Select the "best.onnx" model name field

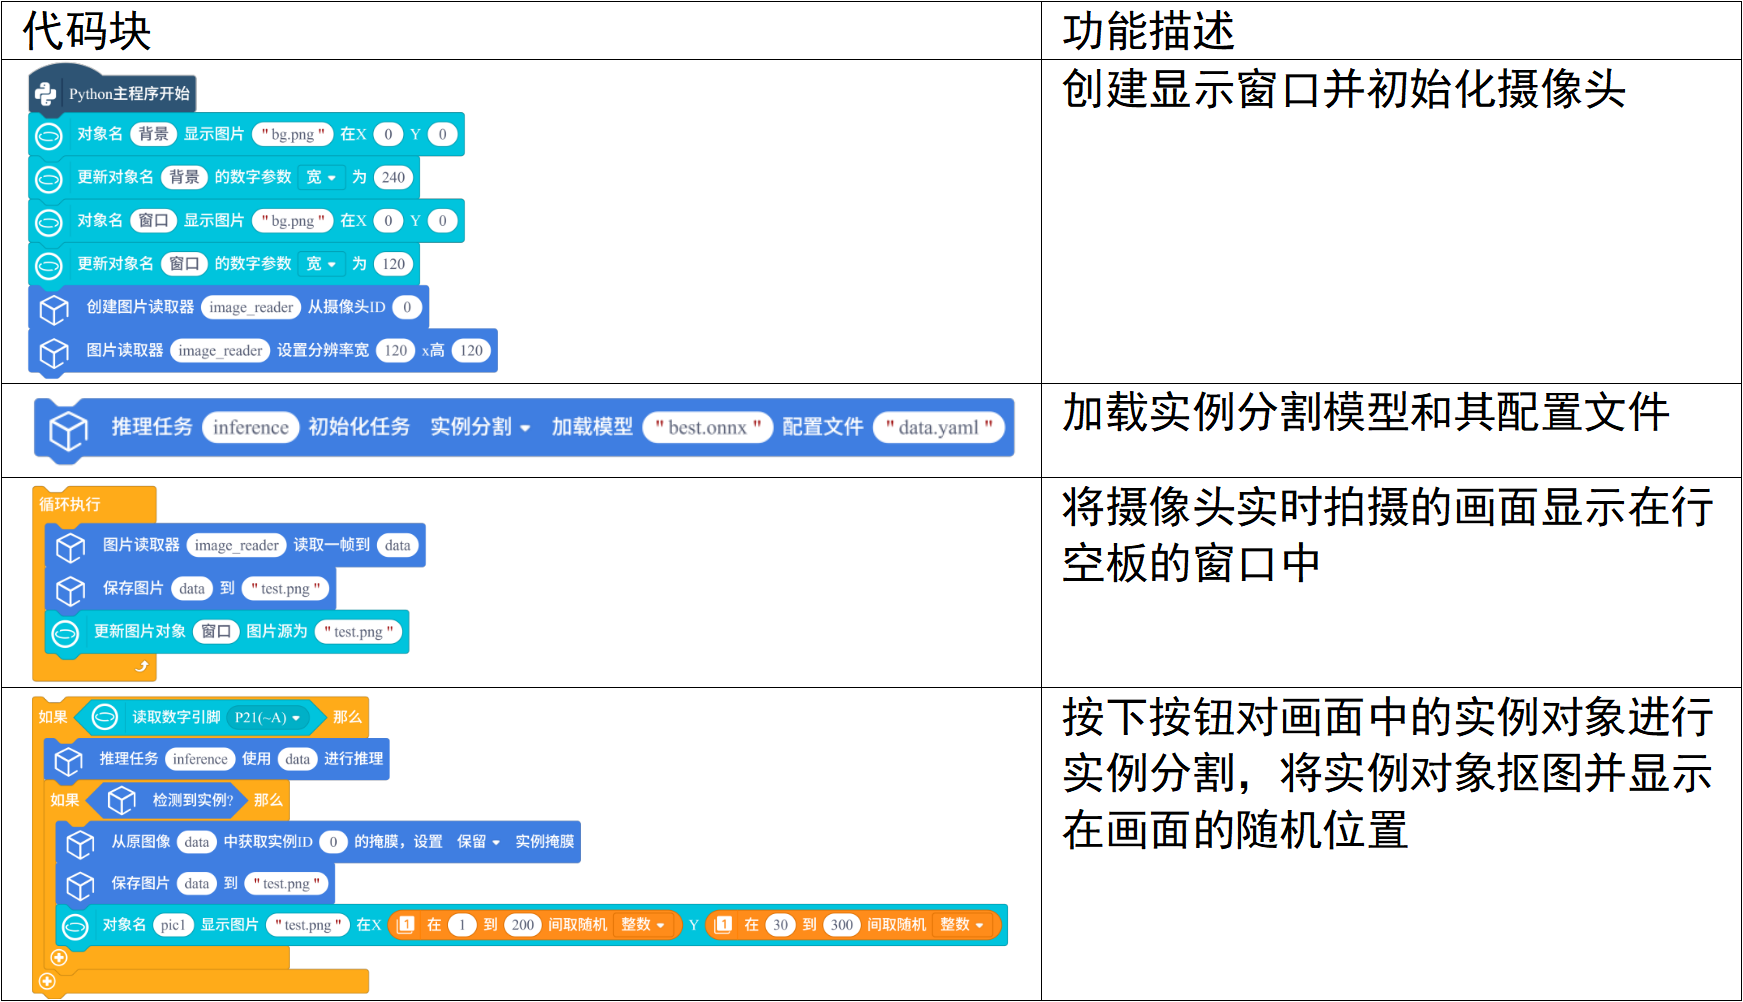(x=707, y=428)
